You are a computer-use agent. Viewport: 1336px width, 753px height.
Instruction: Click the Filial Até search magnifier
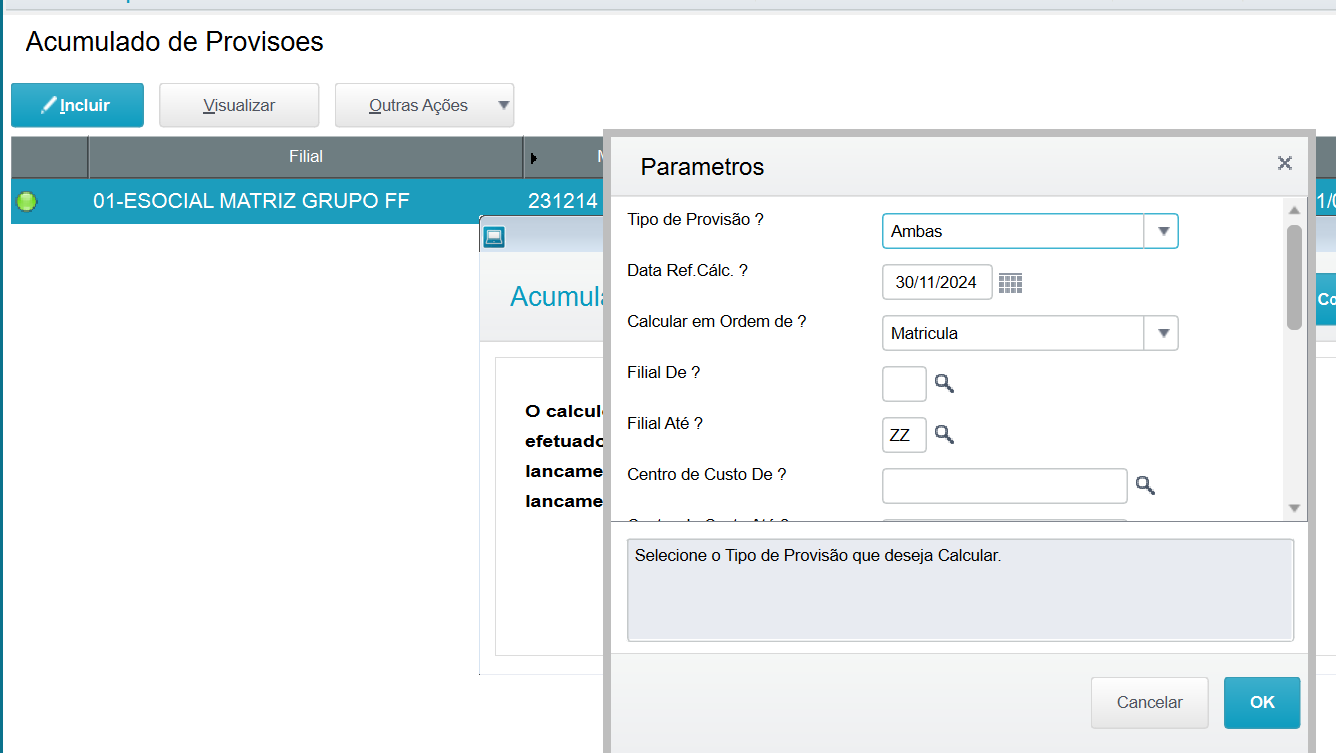click(944, 434)
